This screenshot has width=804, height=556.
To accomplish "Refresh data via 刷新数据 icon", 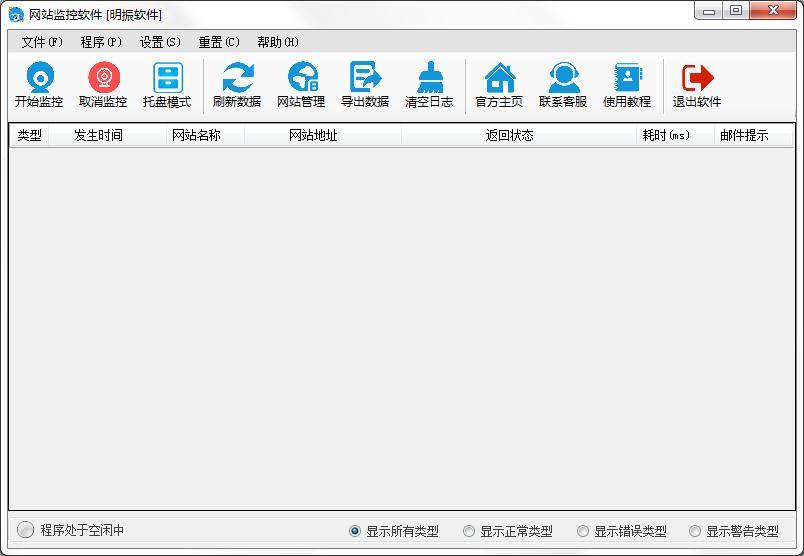I will [237, 85].
